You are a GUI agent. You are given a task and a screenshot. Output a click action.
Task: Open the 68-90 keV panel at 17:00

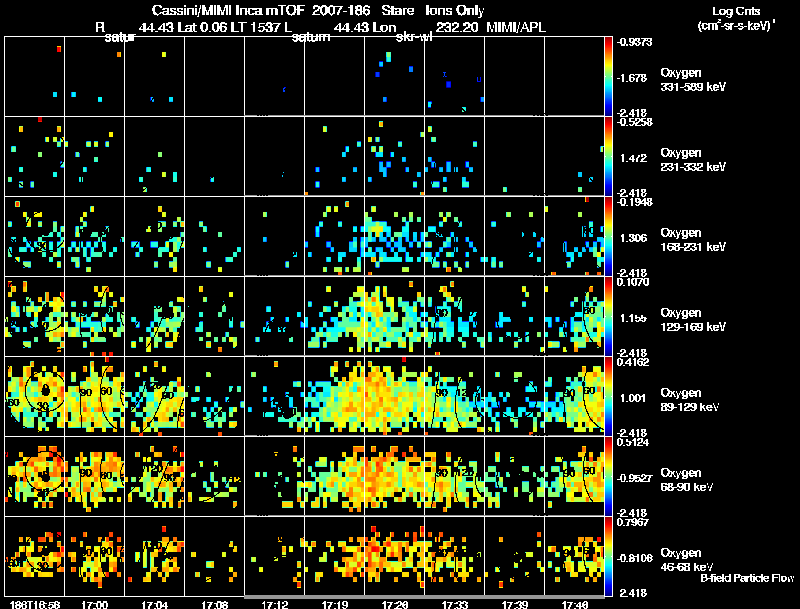click(x=94, y=476)
